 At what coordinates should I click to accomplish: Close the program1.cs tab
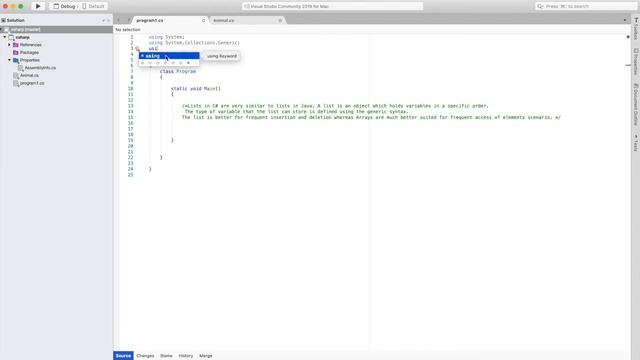tap(203, 20)
